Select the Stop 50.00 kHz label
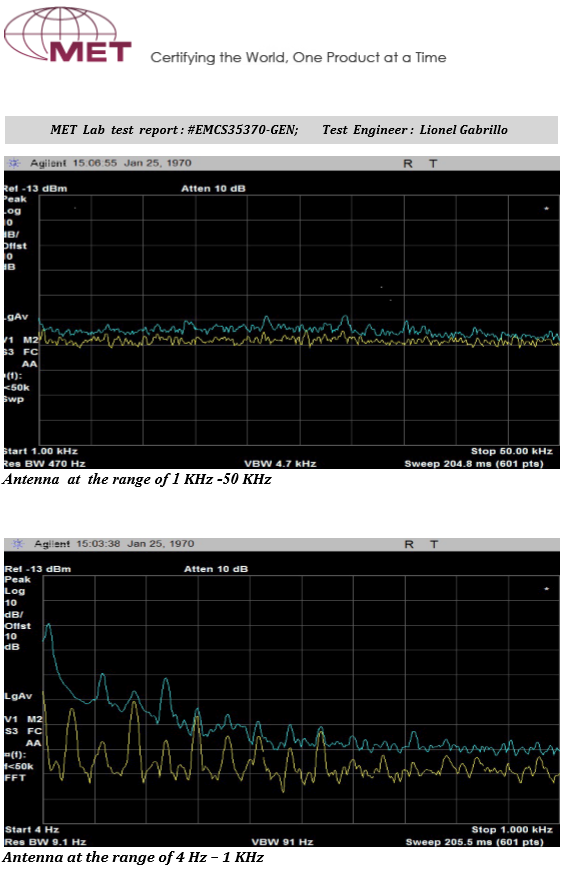 (511, 451)
